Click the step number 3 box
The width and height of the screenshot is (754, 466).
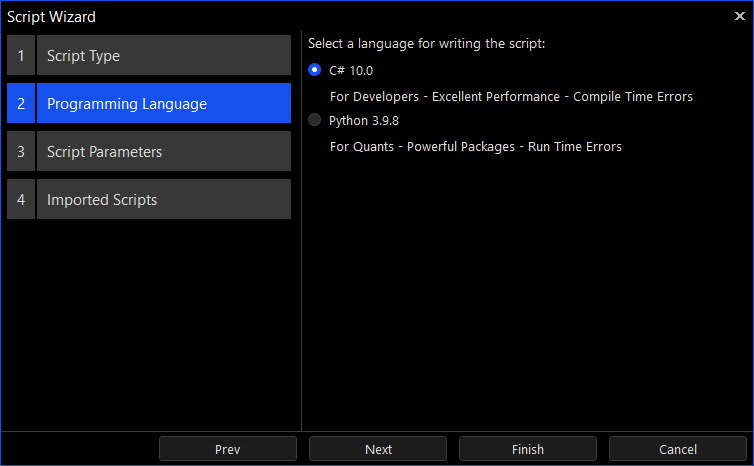(x=21, y=152)
